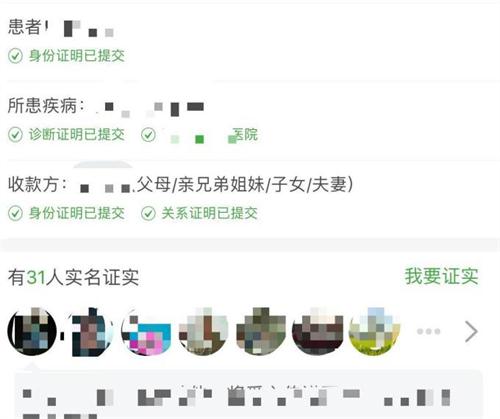Click the hospital verified checkmark icon
This screenshot has width=500, height=419.
pyautogui.click(x=148, y=135)
